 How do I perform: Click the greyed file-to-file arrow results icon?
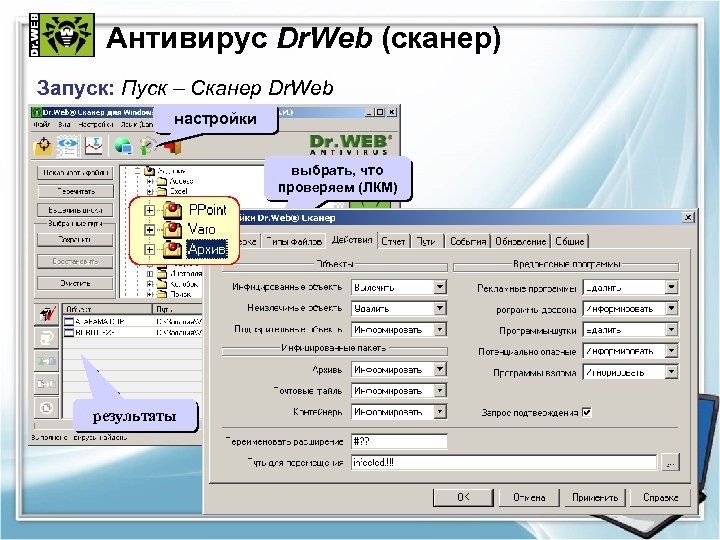(x=46, y=384)
